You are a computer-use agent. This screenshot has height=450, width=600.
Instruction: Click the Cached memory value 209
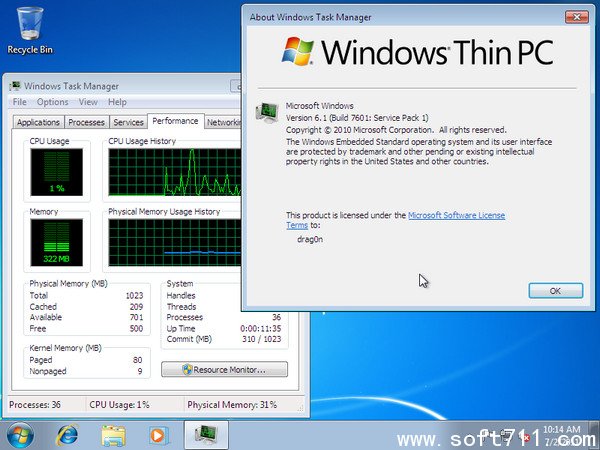(x=136, y=307)
